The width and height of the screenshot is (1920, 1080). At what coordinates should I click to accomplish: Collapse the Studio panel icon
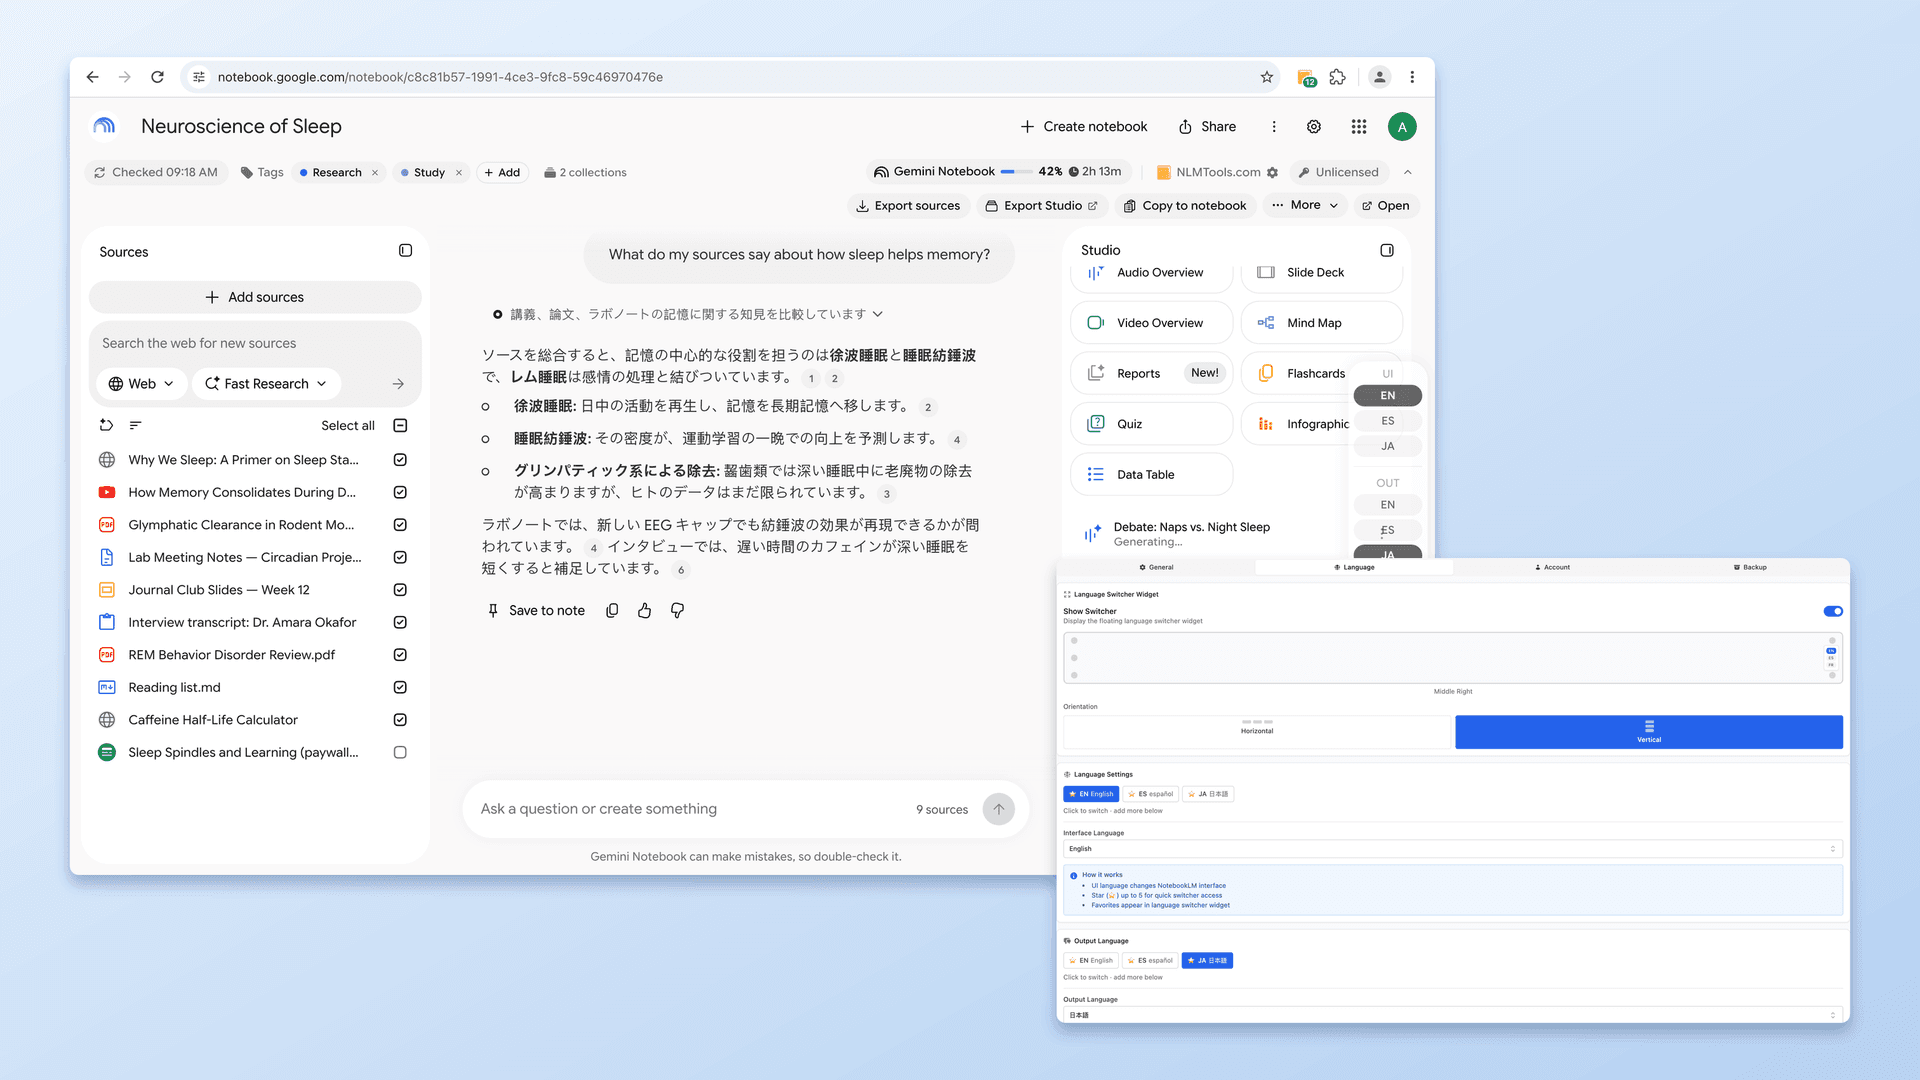(x=1387, y=250)
